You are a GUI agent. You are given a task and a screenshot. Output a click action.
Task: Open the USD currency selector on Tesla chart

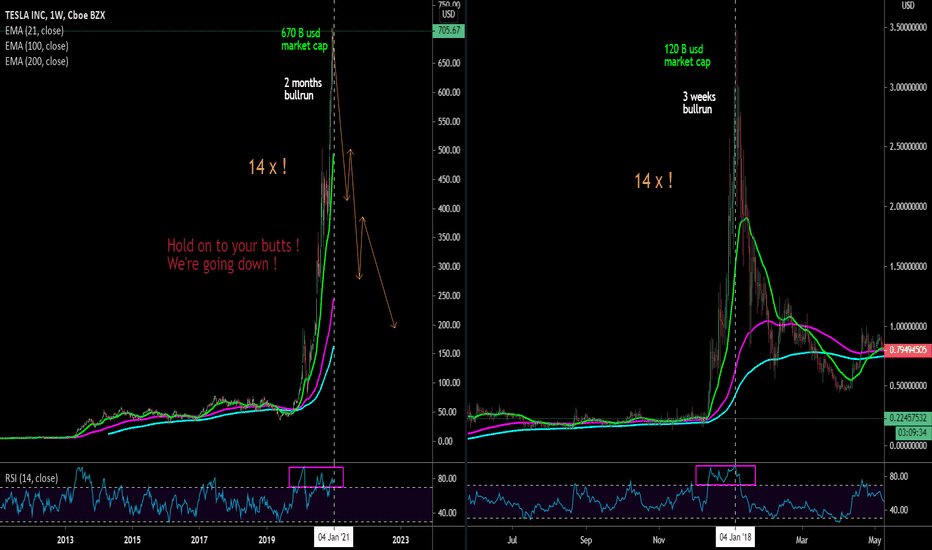coord(448,14)
